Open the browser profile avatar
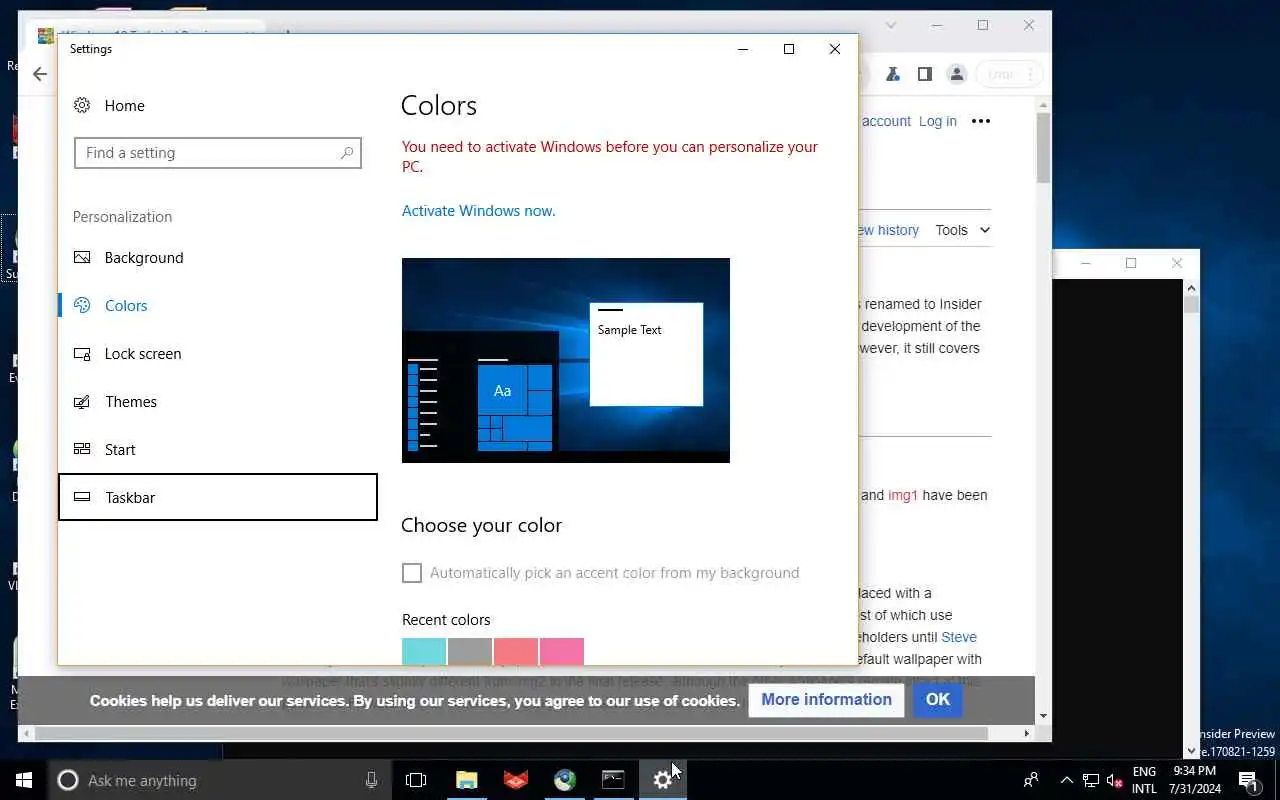 tap(957, 74)
